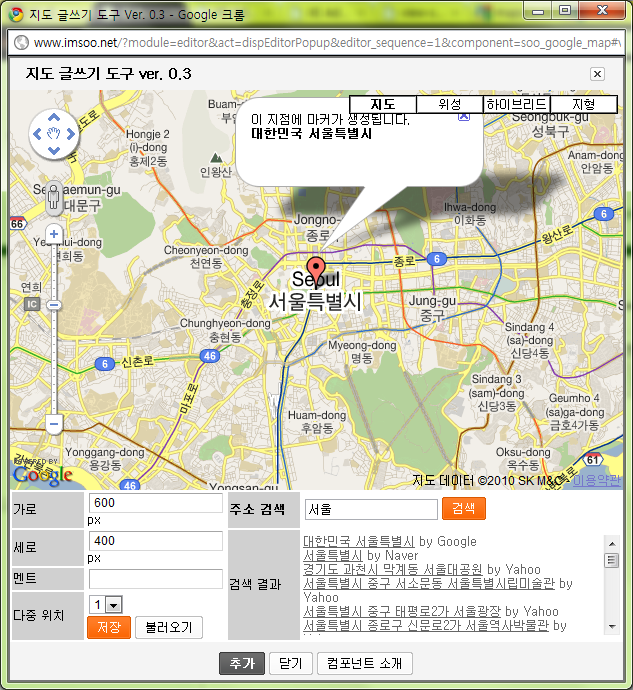Click the route 46 shield near 충현동
This screenshot has height=690, width=633.
tap(210, 356)
